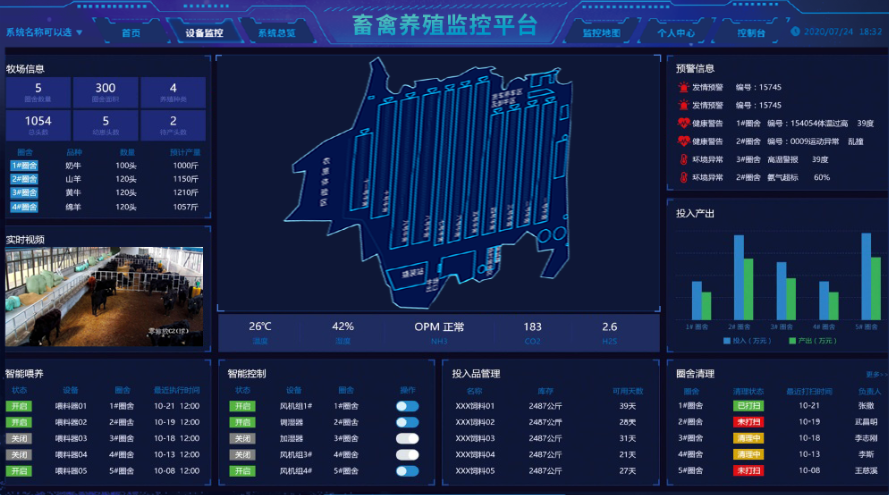The height and width of the screenshot is (495, 889).
Task: Toggle 投入(万元) blue legend swatch
Action: pos(727,341)
